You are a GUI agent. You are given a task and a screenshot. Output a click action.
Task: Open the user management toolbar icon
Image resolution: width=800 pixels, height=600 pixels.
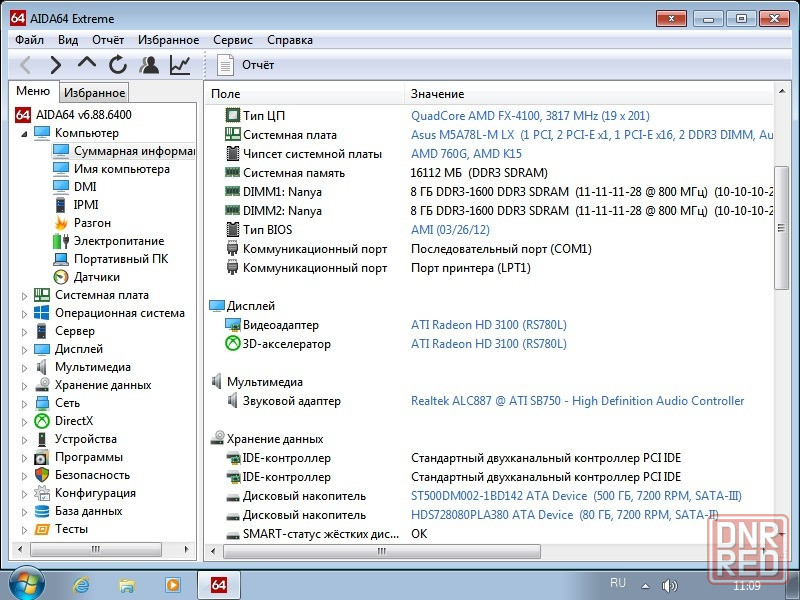149,65
